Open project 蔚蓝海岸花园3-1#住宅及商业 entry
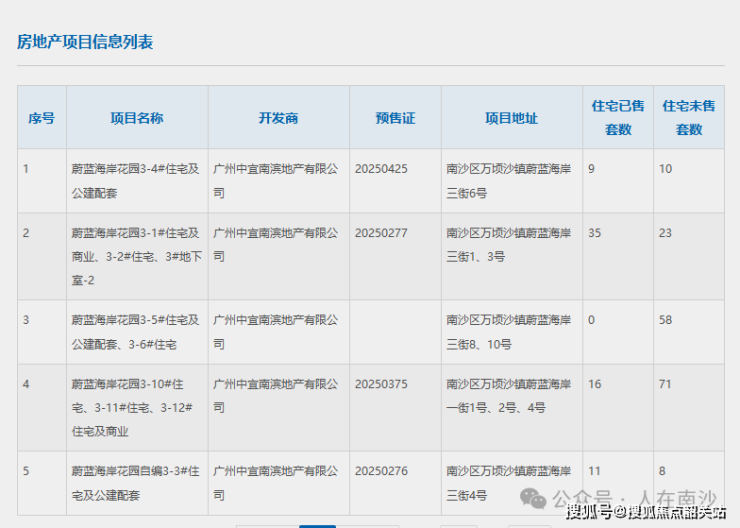 [x=135, y=256]
